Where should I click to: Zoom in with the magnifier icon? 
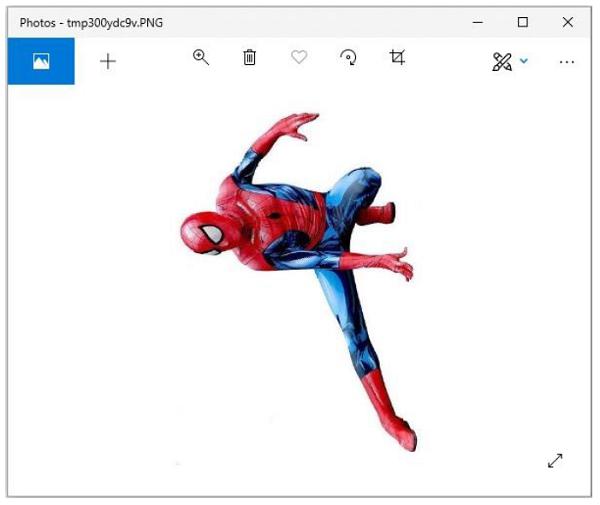(x=201, y=58)
